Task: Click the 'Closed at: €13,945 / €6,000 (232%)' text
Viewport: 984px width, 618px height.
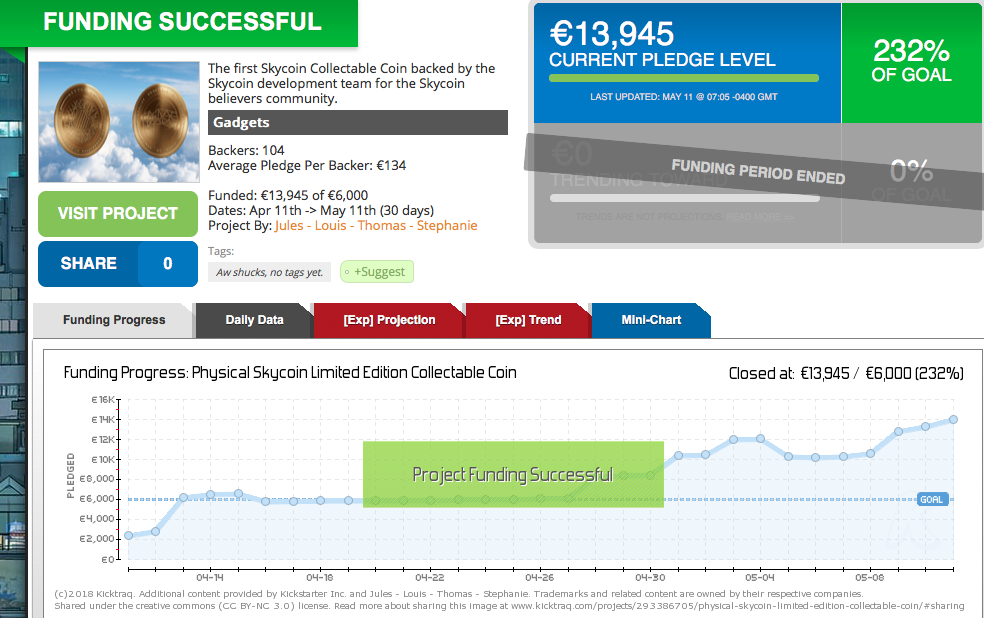Action: tap(846, 374)
